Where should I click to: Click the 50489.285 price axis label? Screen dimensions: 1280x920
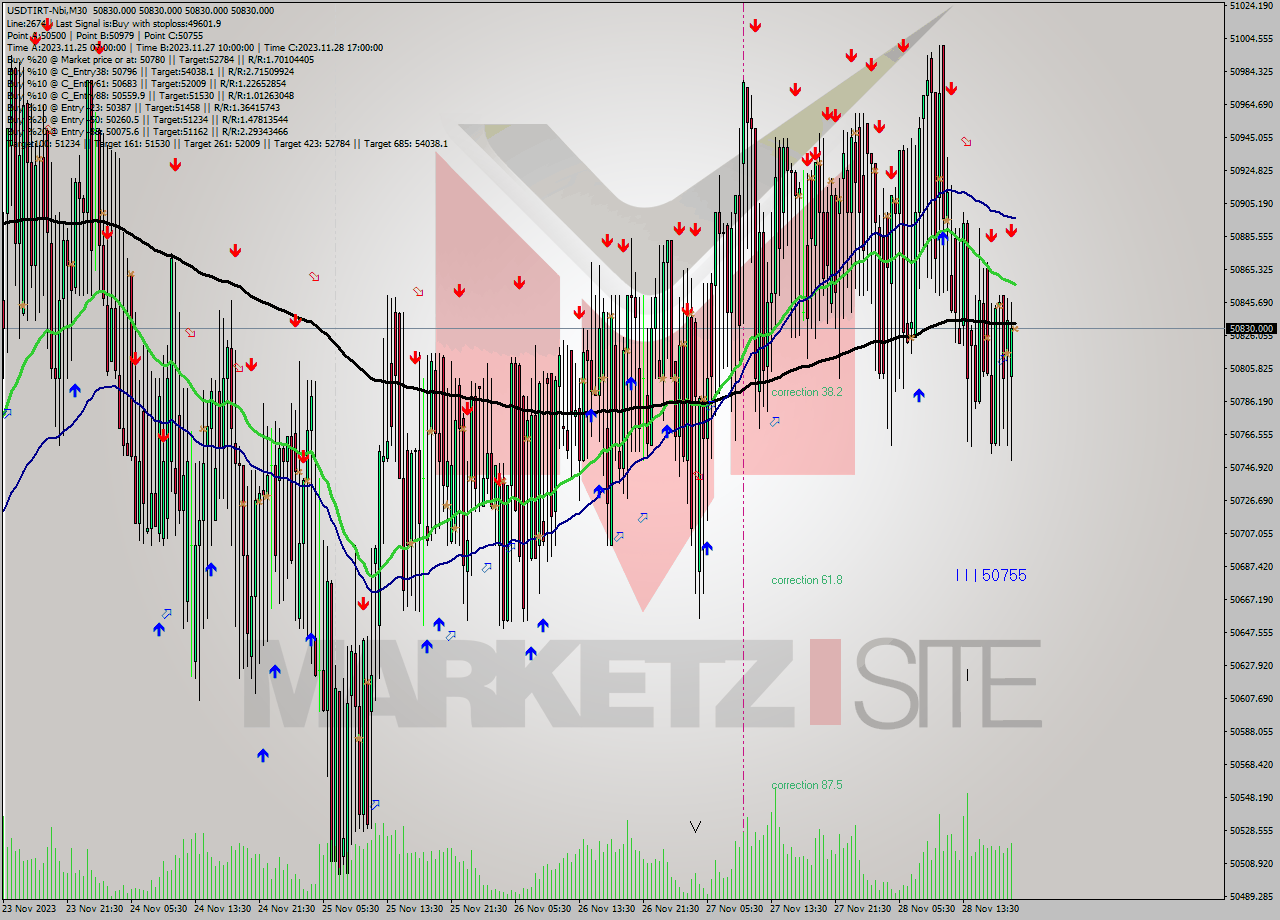click(x=1251, y=896)
